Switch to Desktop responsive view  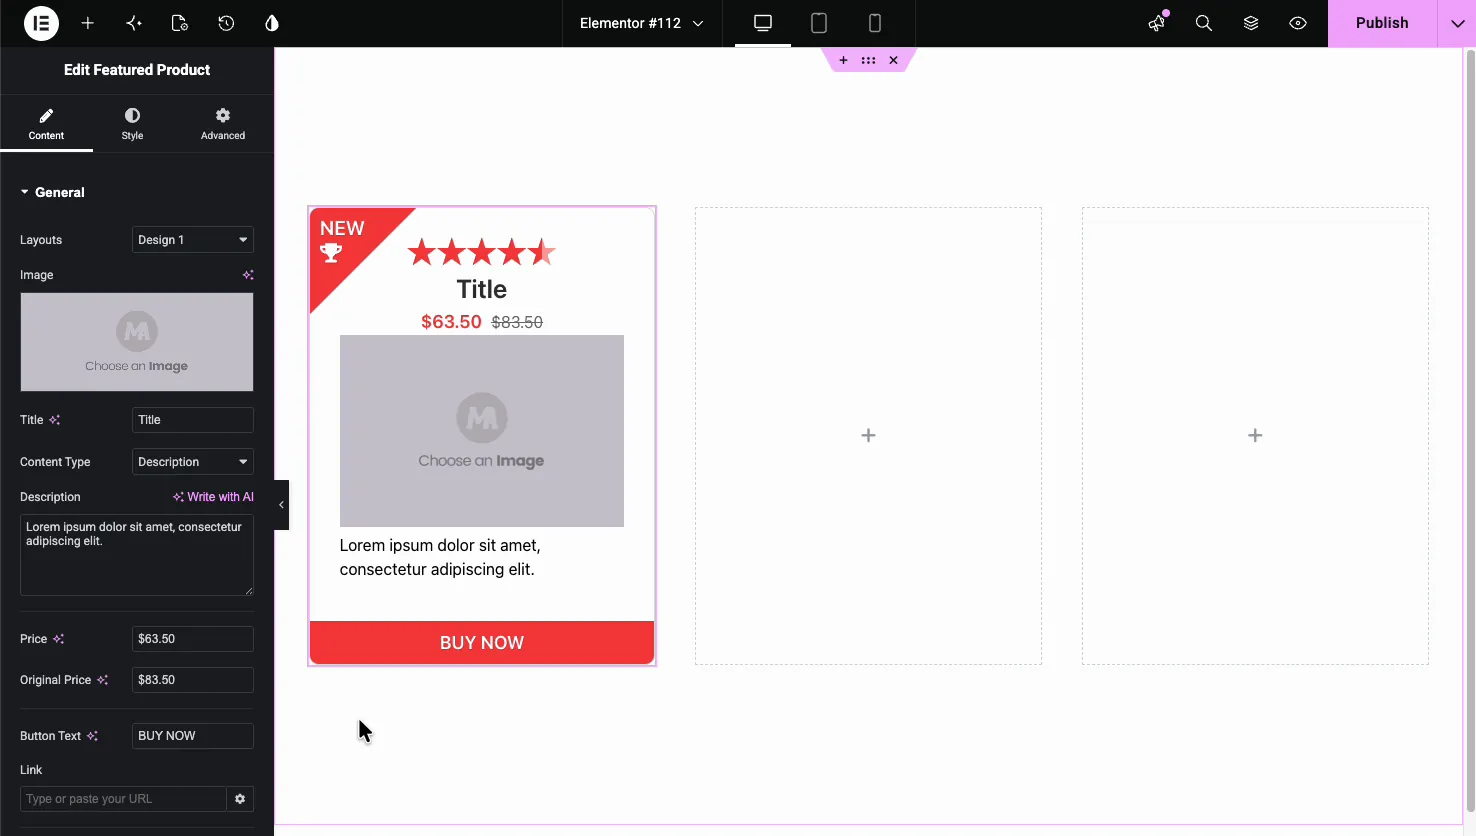coord(763,23)
